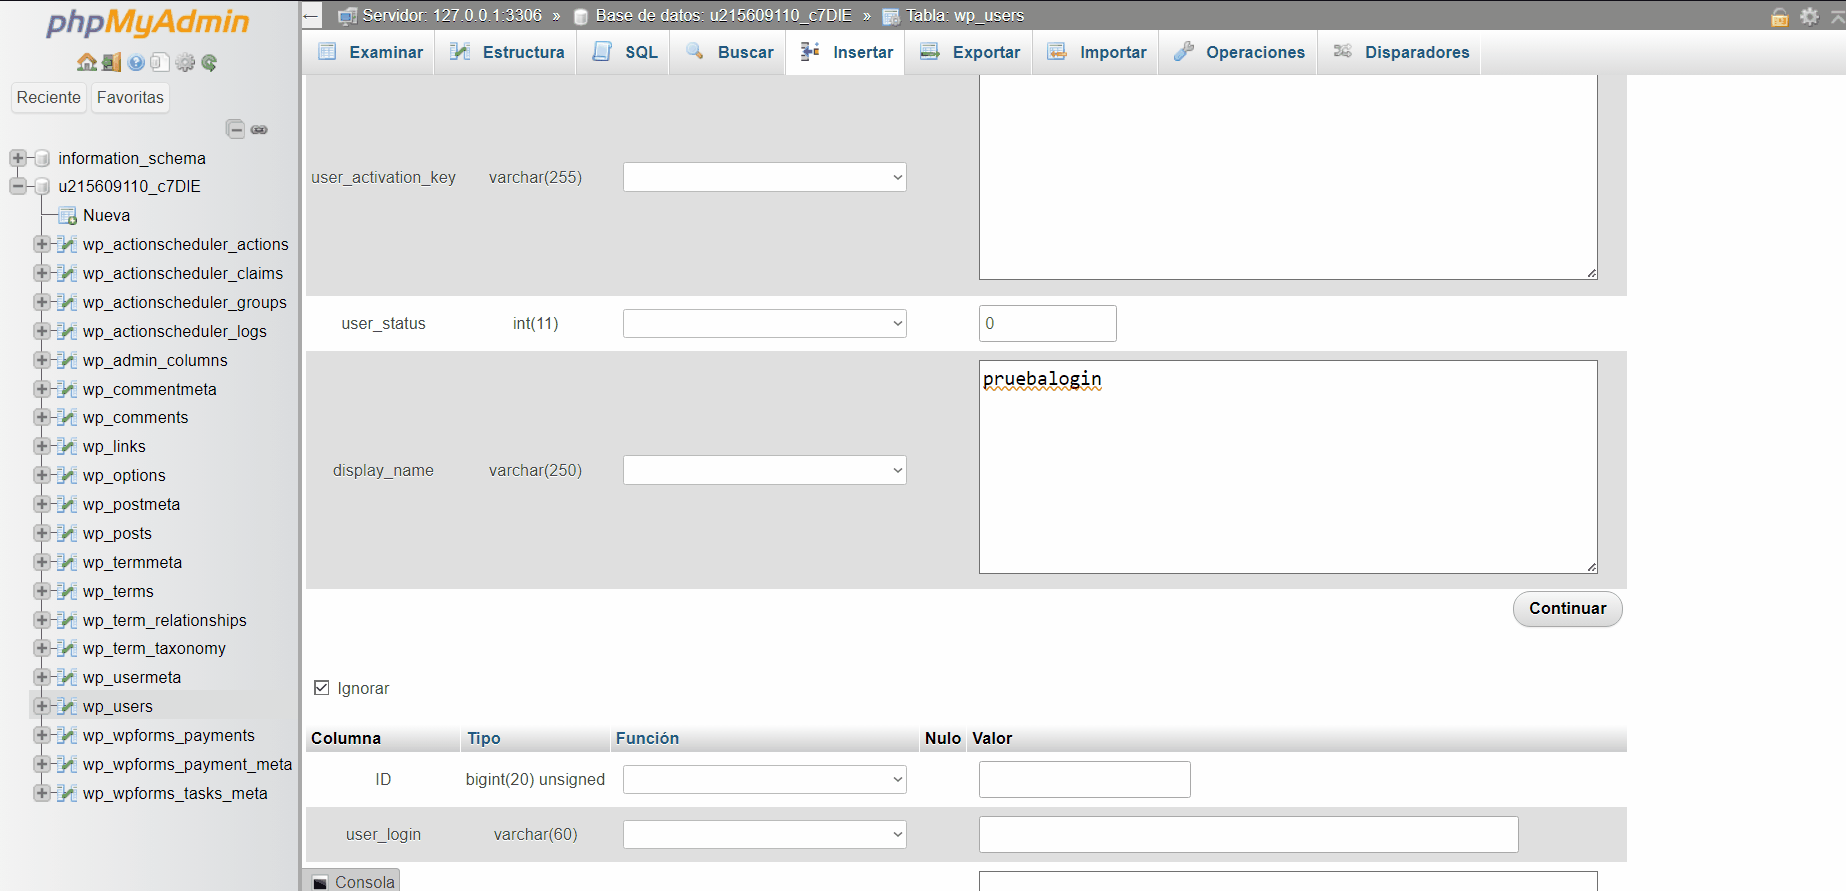Screen dimensions: 1846x891
Task: Click the logout door icon in sidebar
Action: point(111,63)
